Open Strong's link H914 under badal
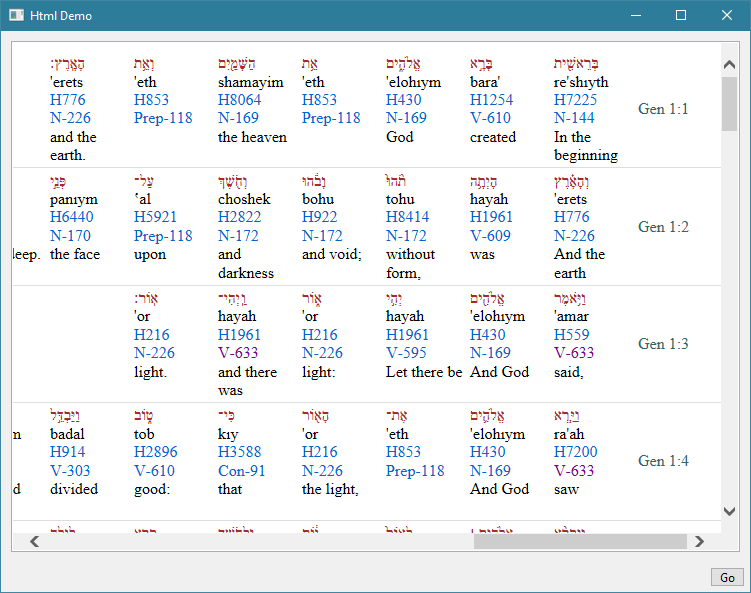This screenshot has width=751, height=593. tap(68, 452)
